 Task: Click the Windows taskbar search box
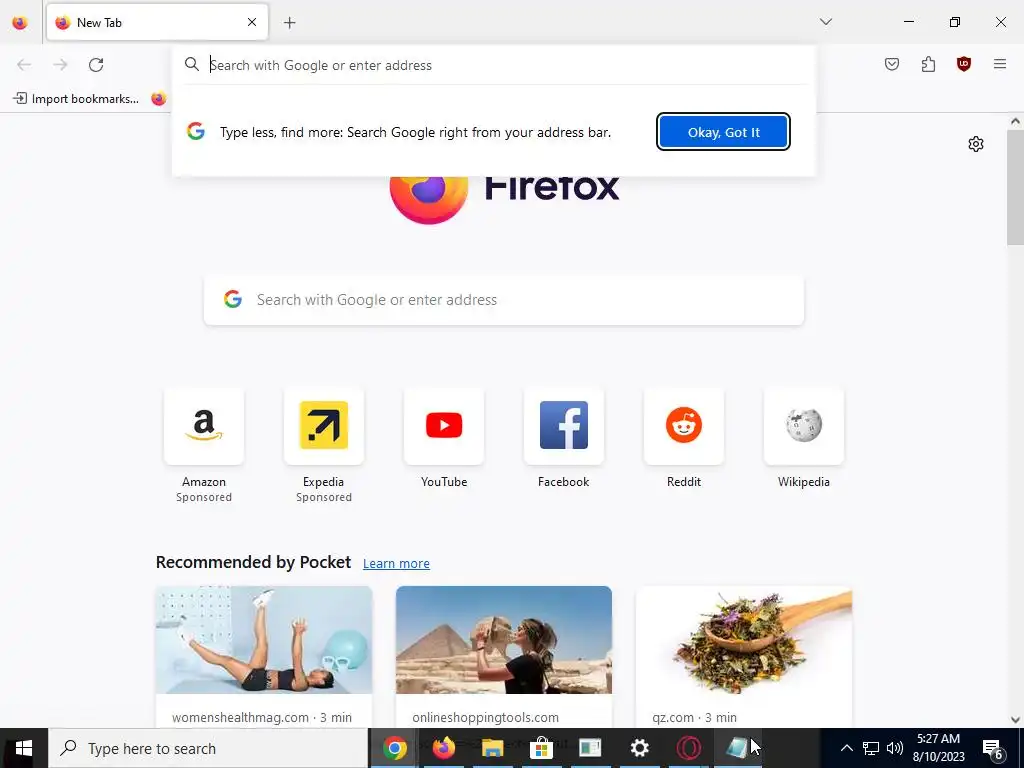(x=208, y=748)
